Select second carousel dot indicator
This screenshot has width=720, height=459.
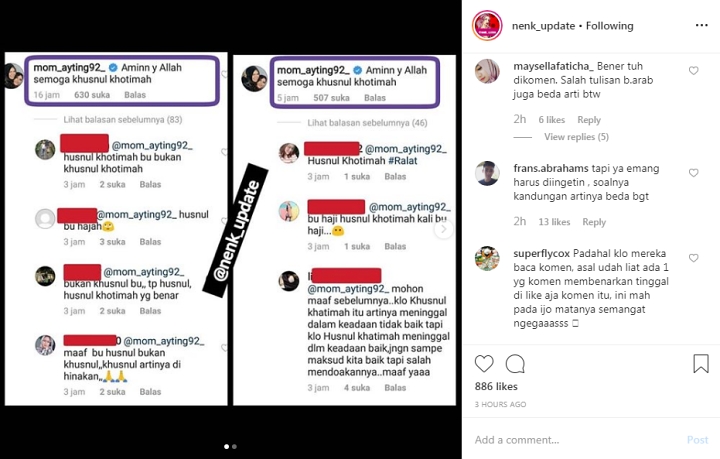(235, 446)
